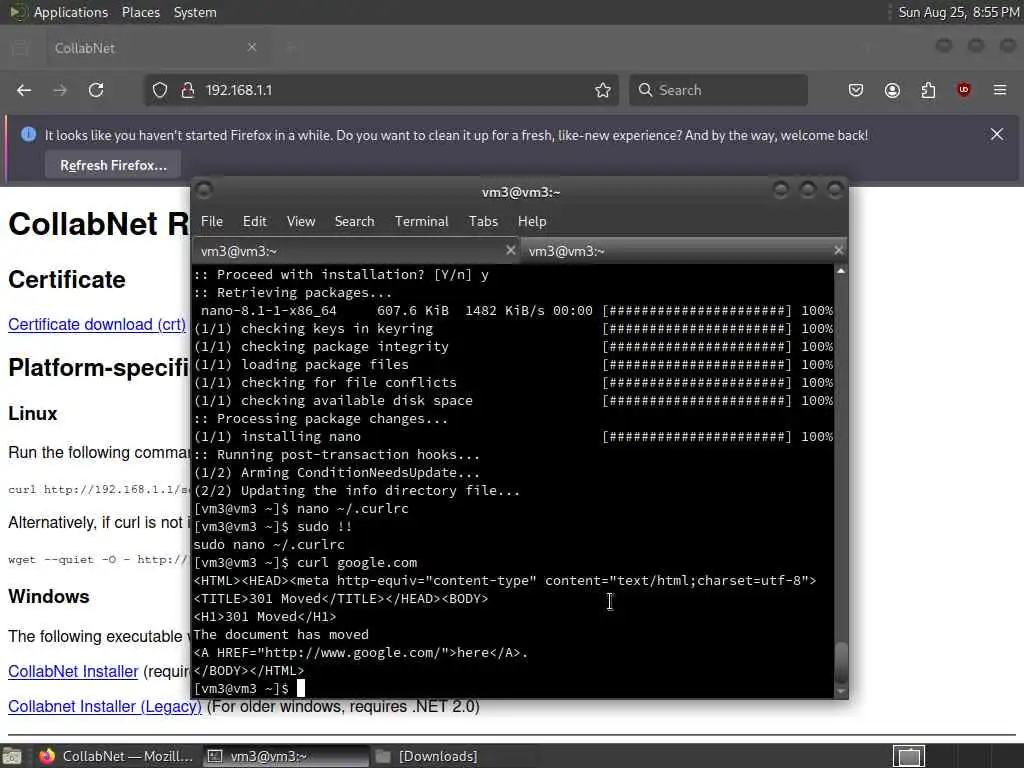This screenshot has height=768, width=1024.
Task: Open the terminal Help menu
Action: [x=532, y=221]
